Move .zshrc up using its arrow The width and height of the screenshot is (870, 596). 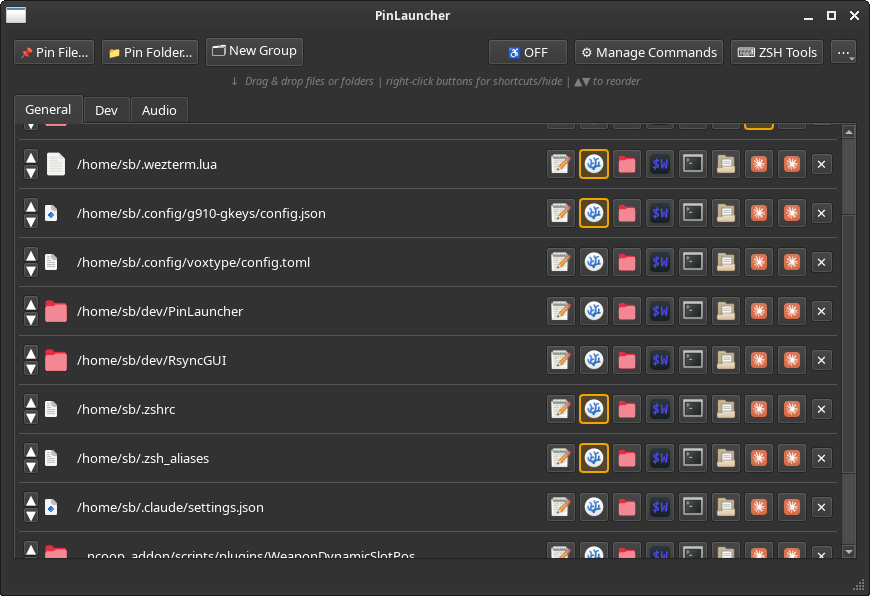click(x=31, y=402)
